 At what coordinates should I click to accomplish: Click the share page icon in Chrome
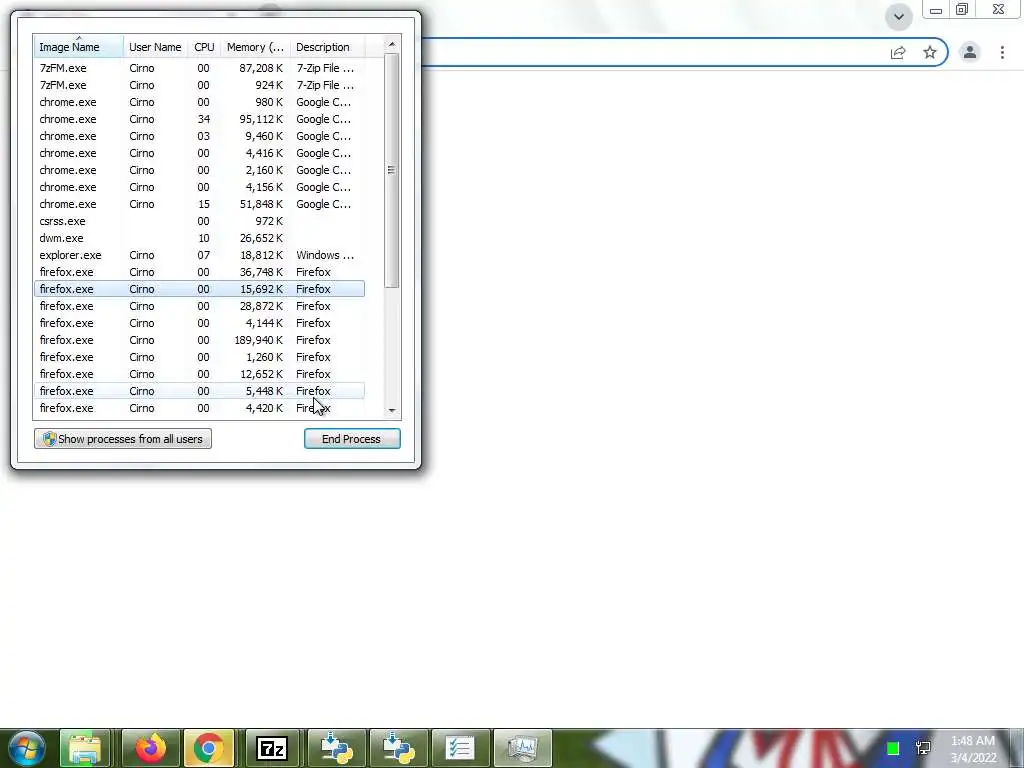898,53
